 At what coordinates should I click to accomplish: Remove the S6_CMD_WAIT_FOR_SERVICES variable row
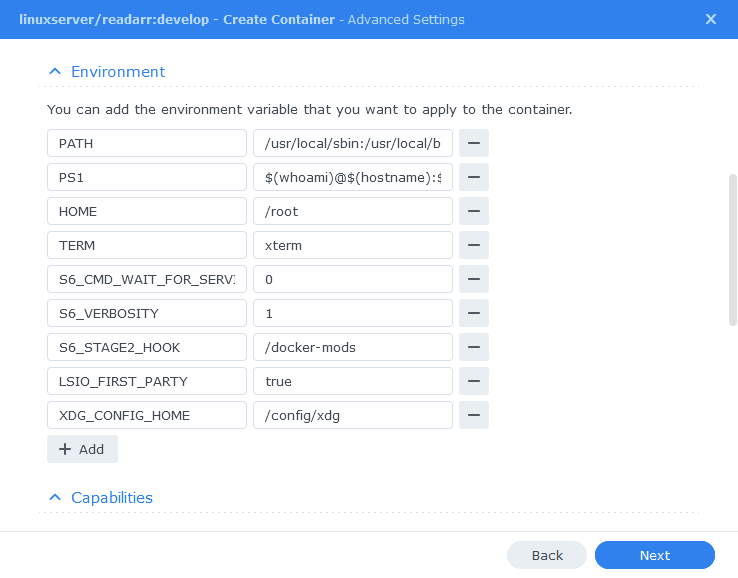(x=473, y=279)
